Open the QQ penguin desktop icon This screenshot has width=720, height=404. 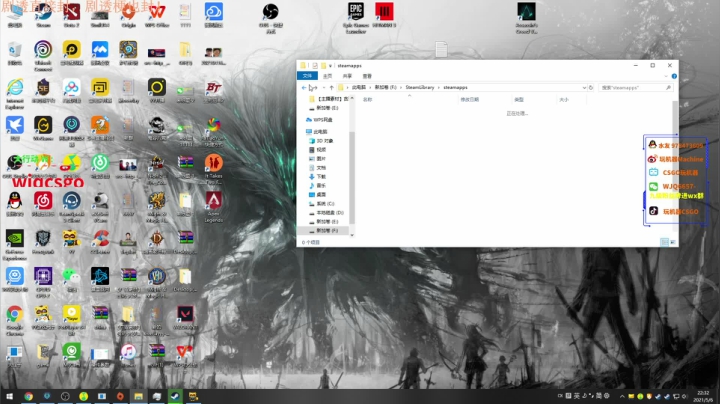pyautogui.click(x=15, y=204)
